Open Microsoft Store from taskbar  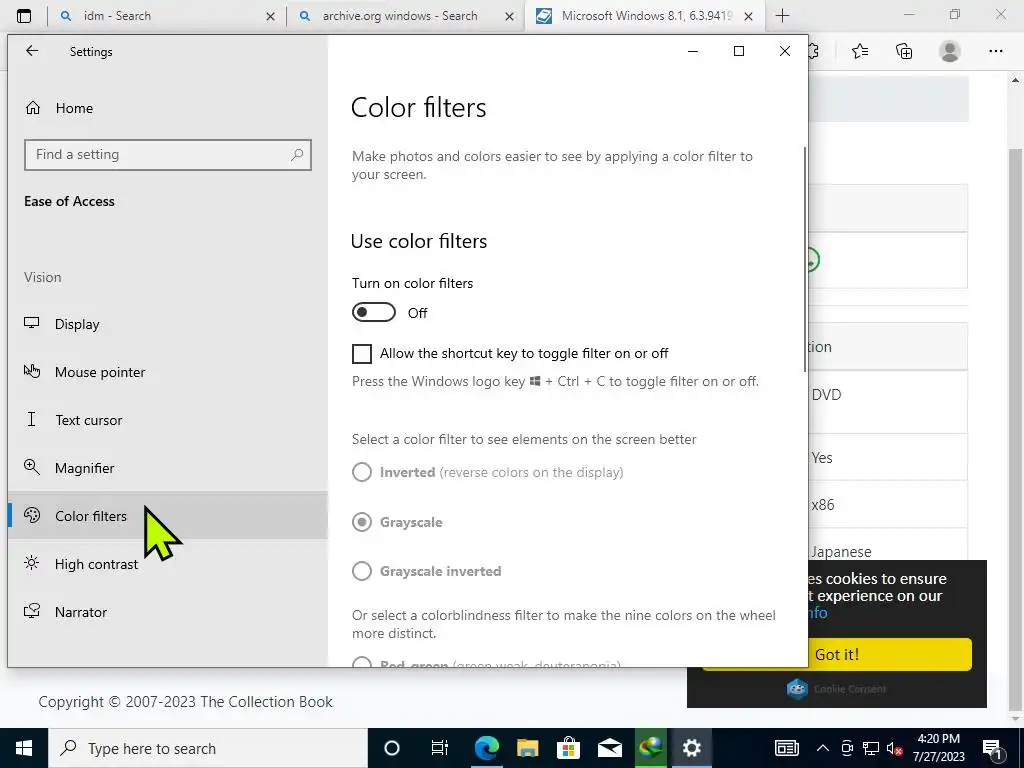[569, 748]
